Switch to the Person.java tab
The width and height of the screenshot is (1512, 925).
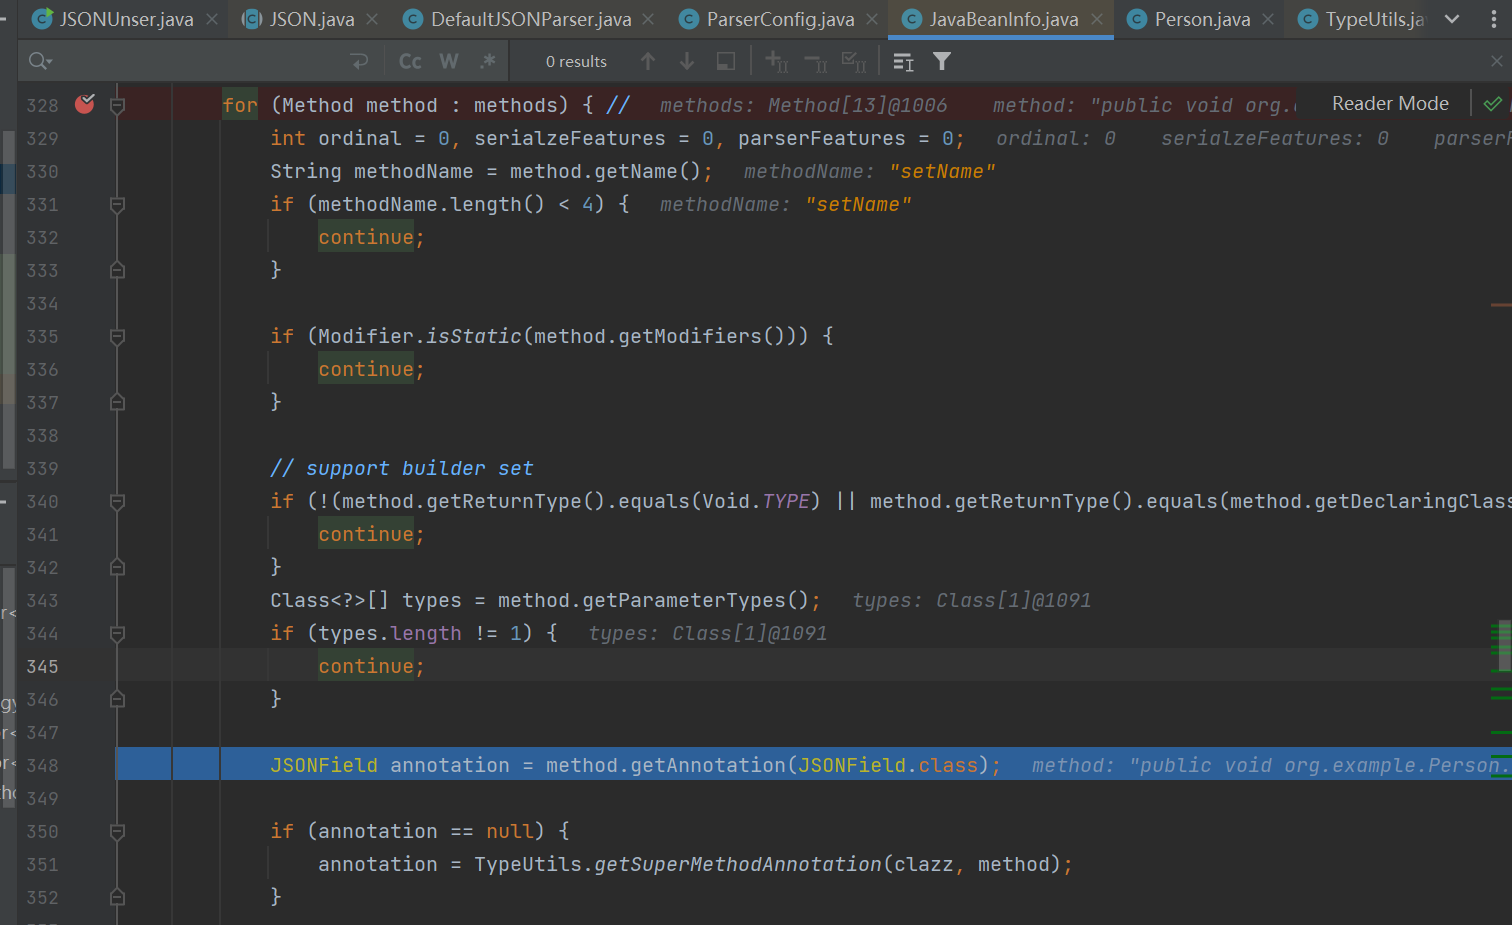pos(1201,19)
